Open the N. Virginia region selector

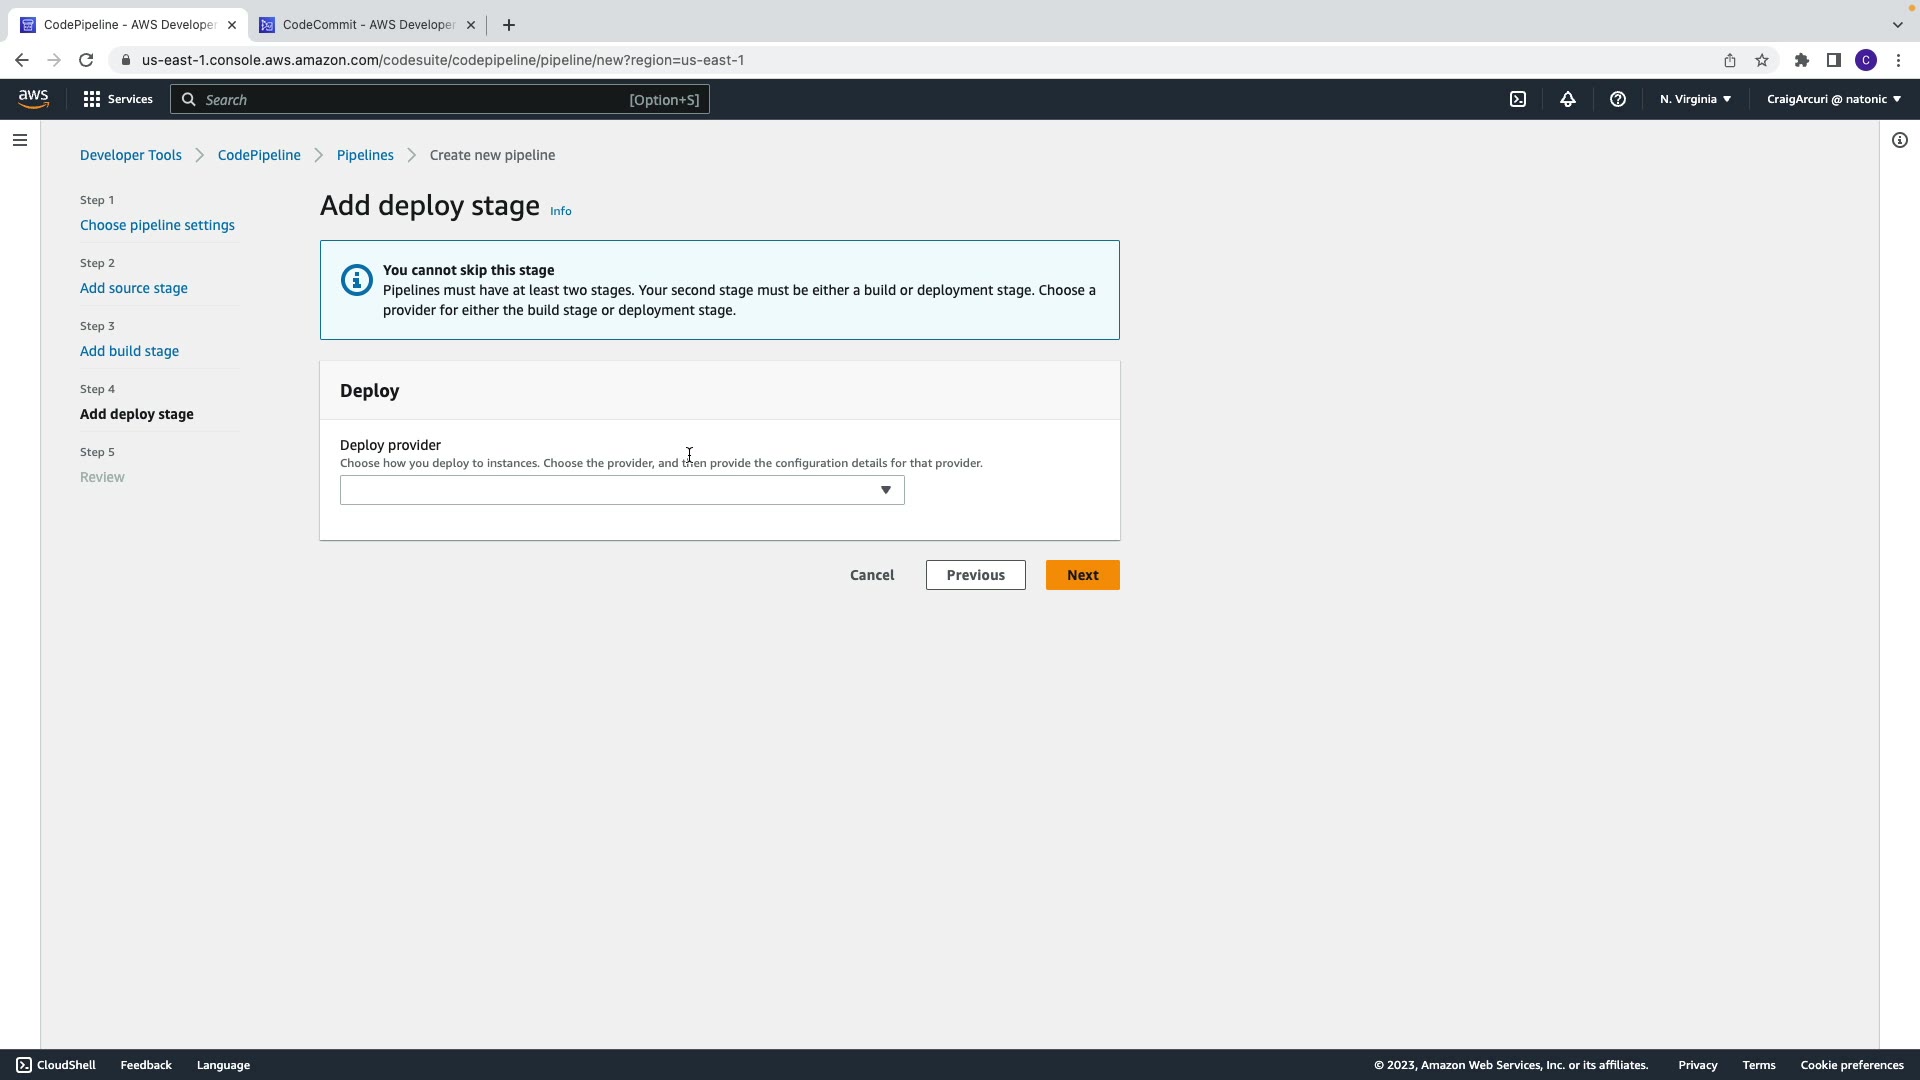1695,99
